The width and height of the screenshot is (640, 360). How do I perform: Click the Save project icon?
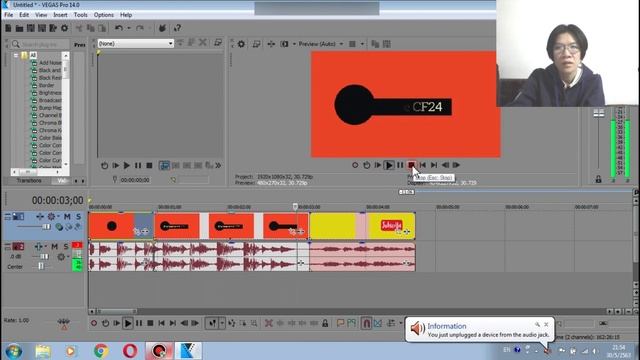pyautogui.click(x=31, y=28)
